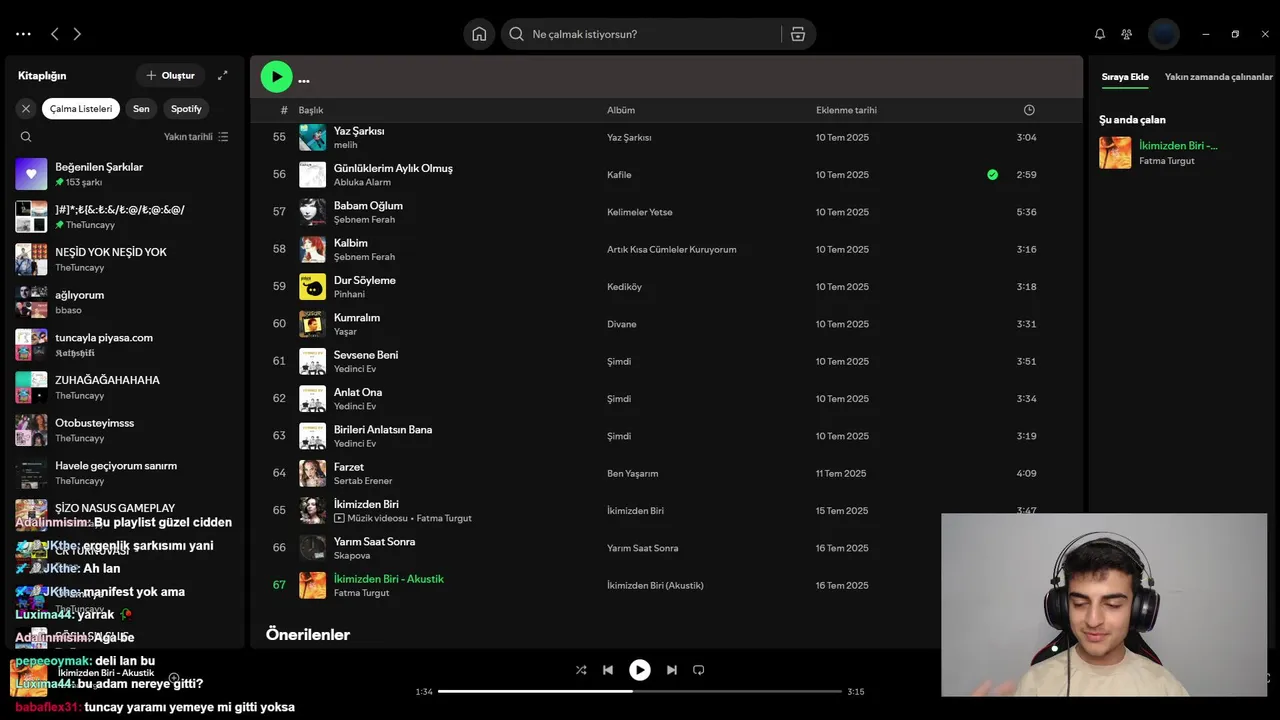Open artist Skapova under Yarım Saat Sonra
The height and width of the screenshot is (720, 1280).
coord(352,556)
